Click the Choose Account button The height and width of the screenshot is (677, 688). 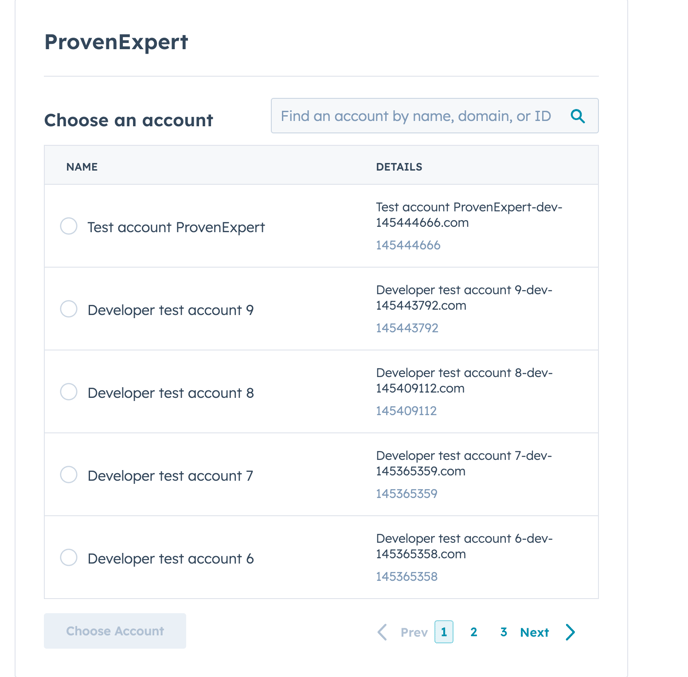click(115, 631)
